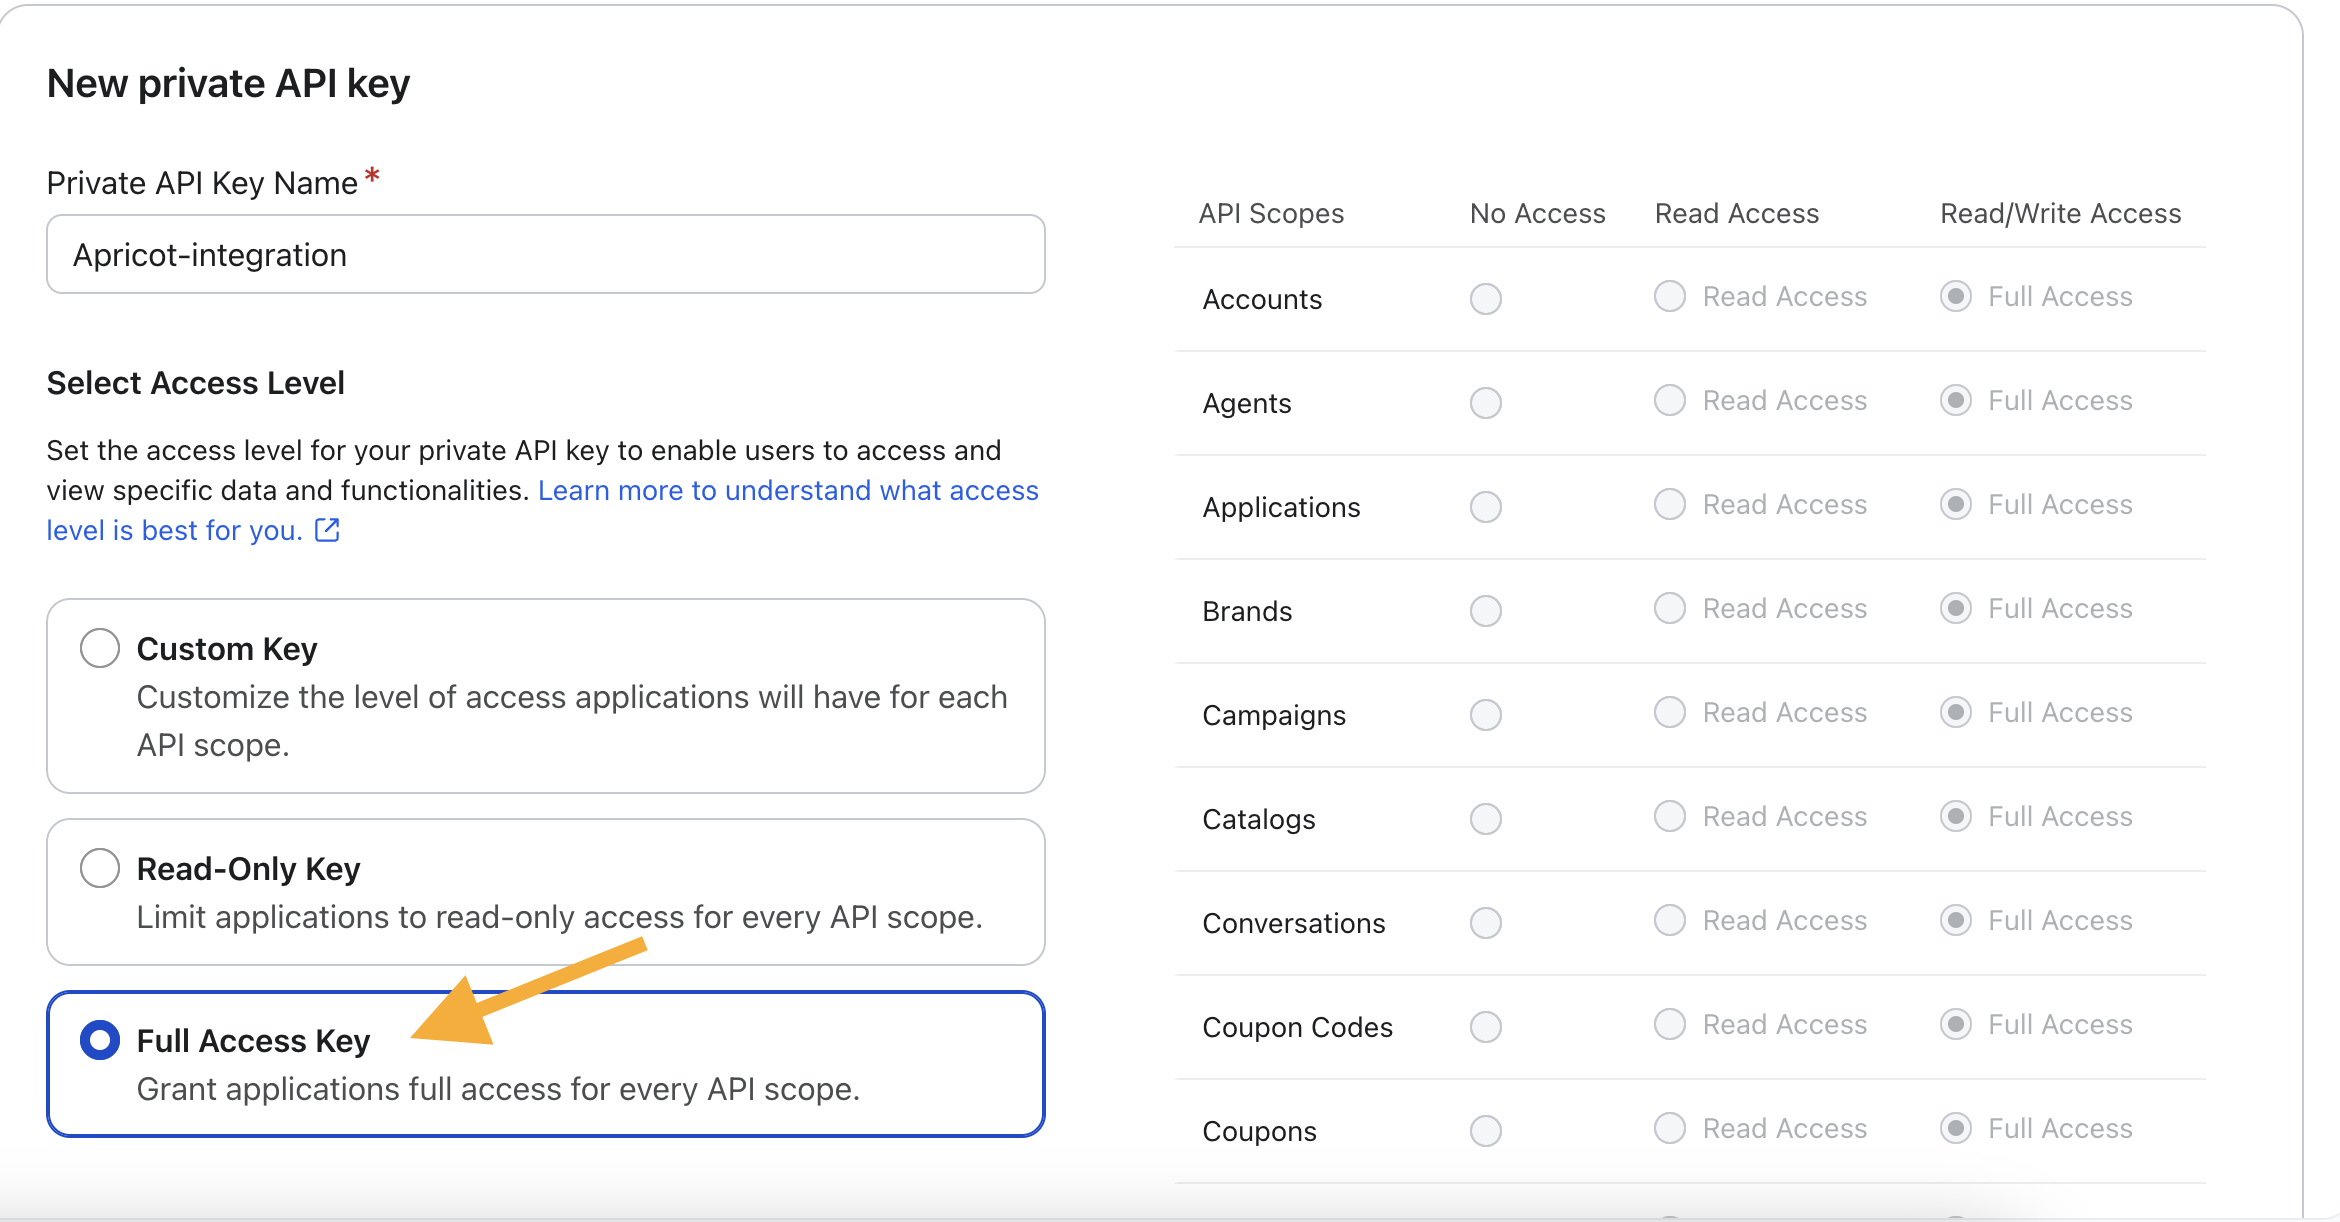
Task: Set Coupons scope to Full Access
Action: 1956,1128
